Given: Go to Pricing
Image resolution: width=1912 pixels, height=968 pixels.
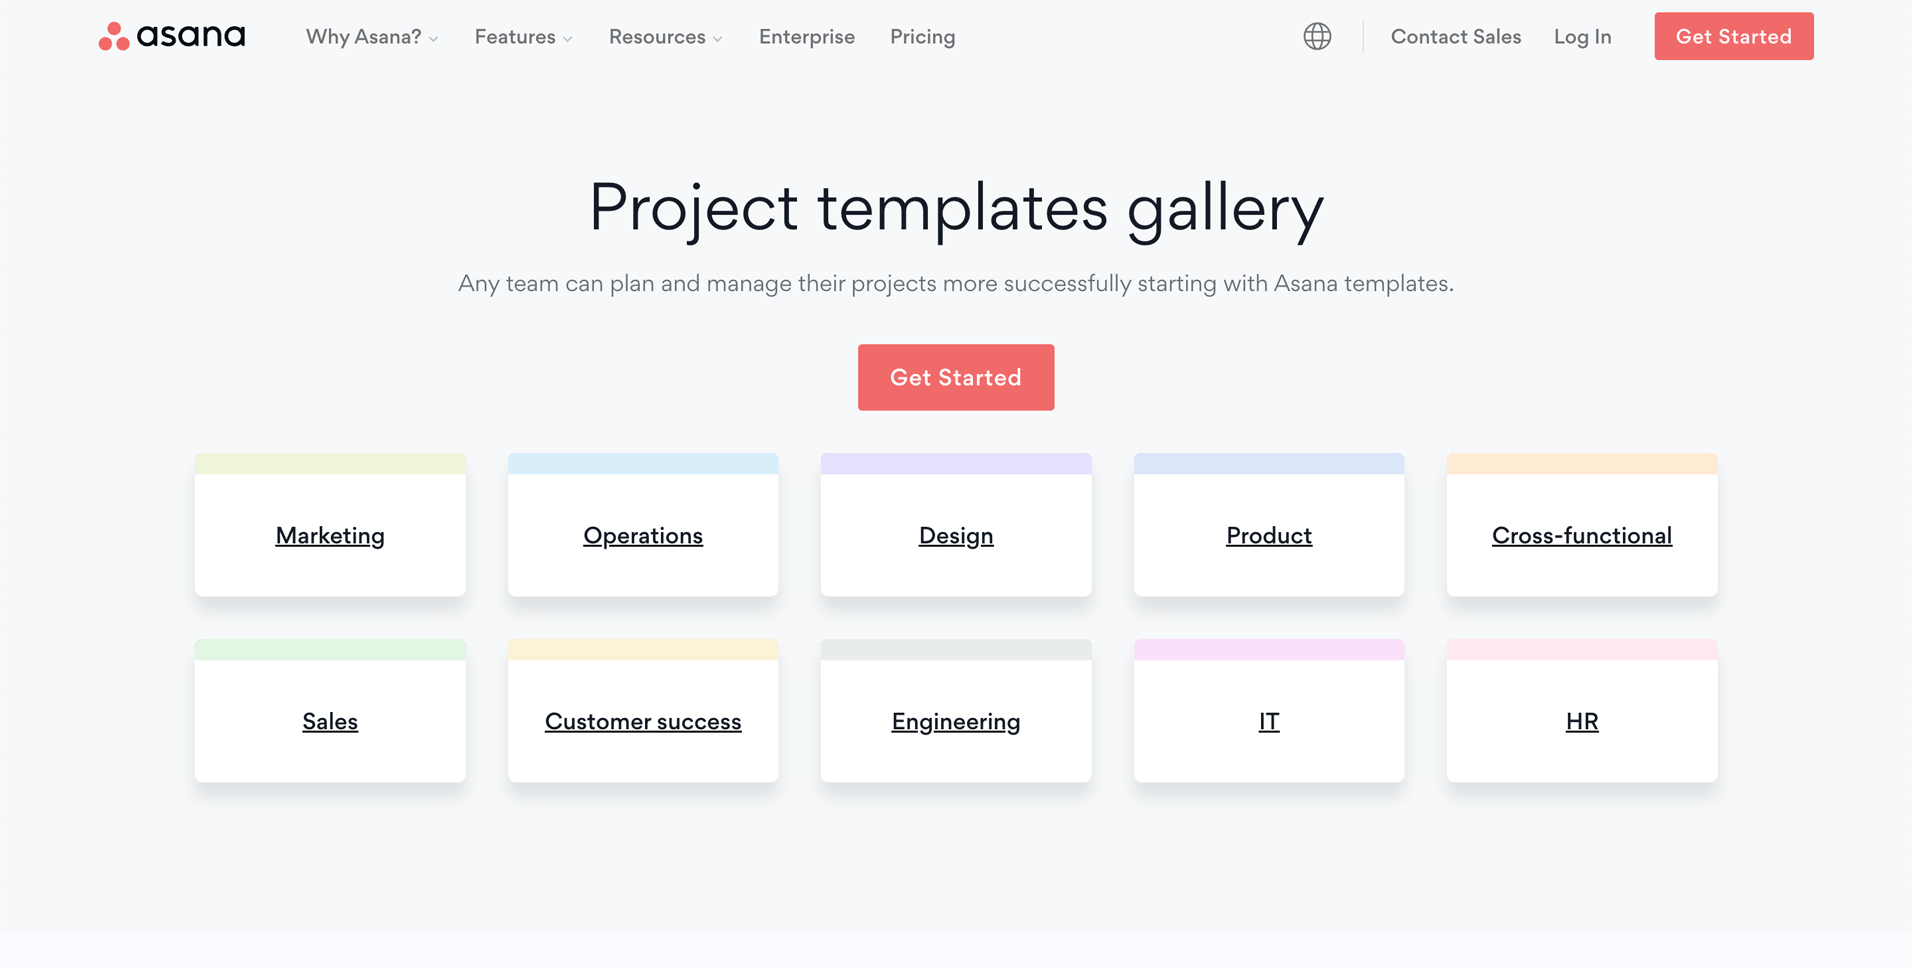Looking at the screenshot, I should pyautogui.click(x=922, y=37).
